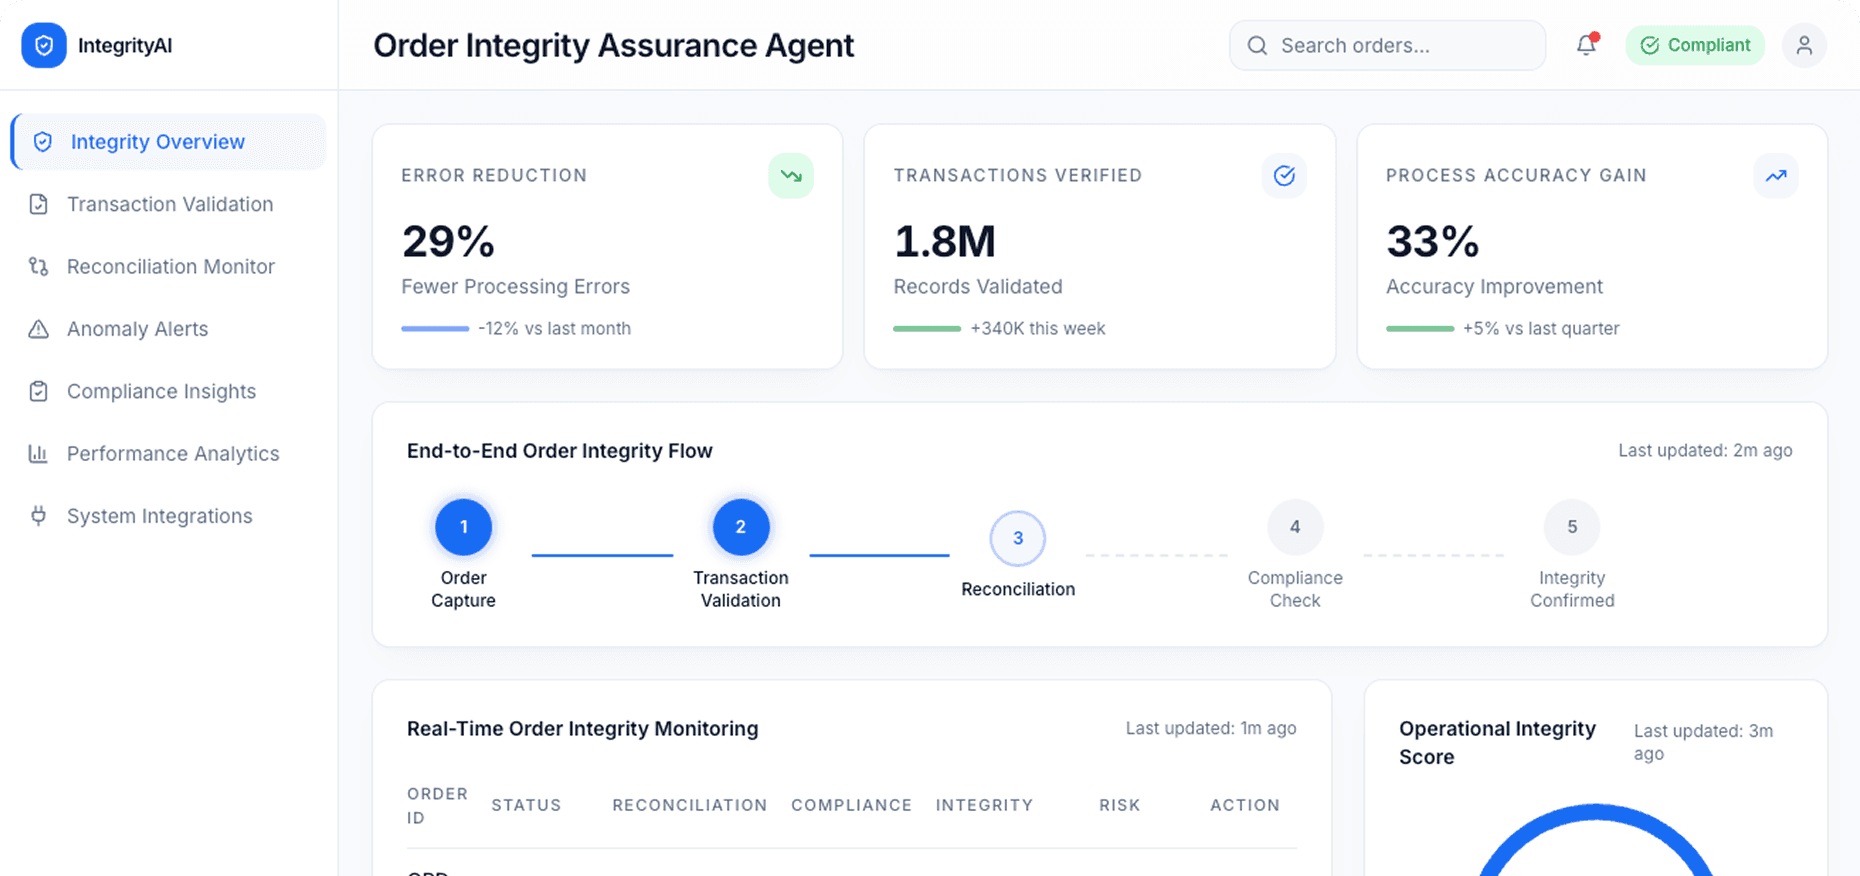Click the Operational Integrity Score title
This screenshot has height=876, width=1860.
tap(1497, 743)
